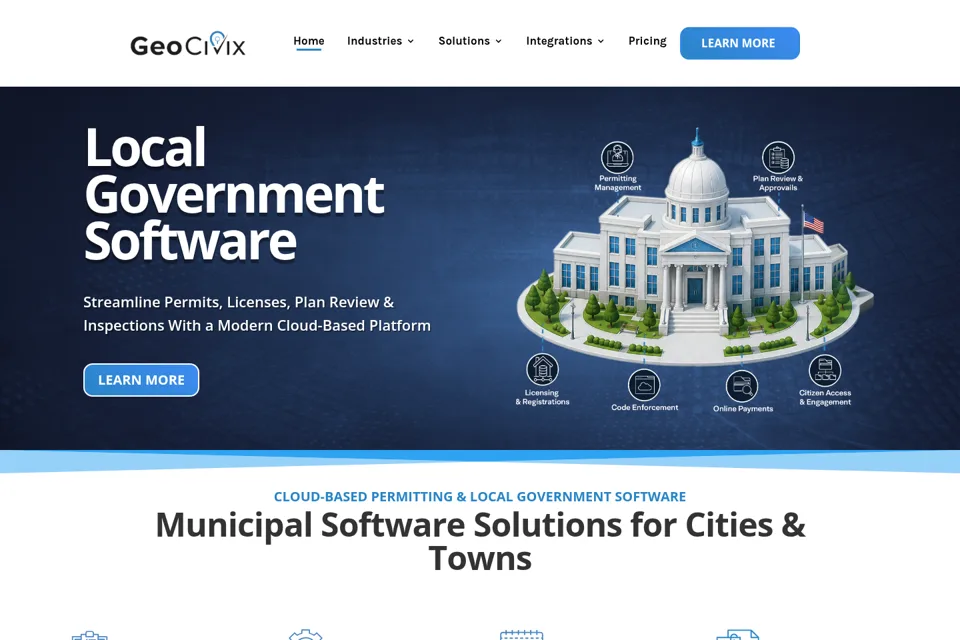Screen dimensions: 960x640
Task: Click the Plan Review & Approvals icon
Action: coord(778,157)
